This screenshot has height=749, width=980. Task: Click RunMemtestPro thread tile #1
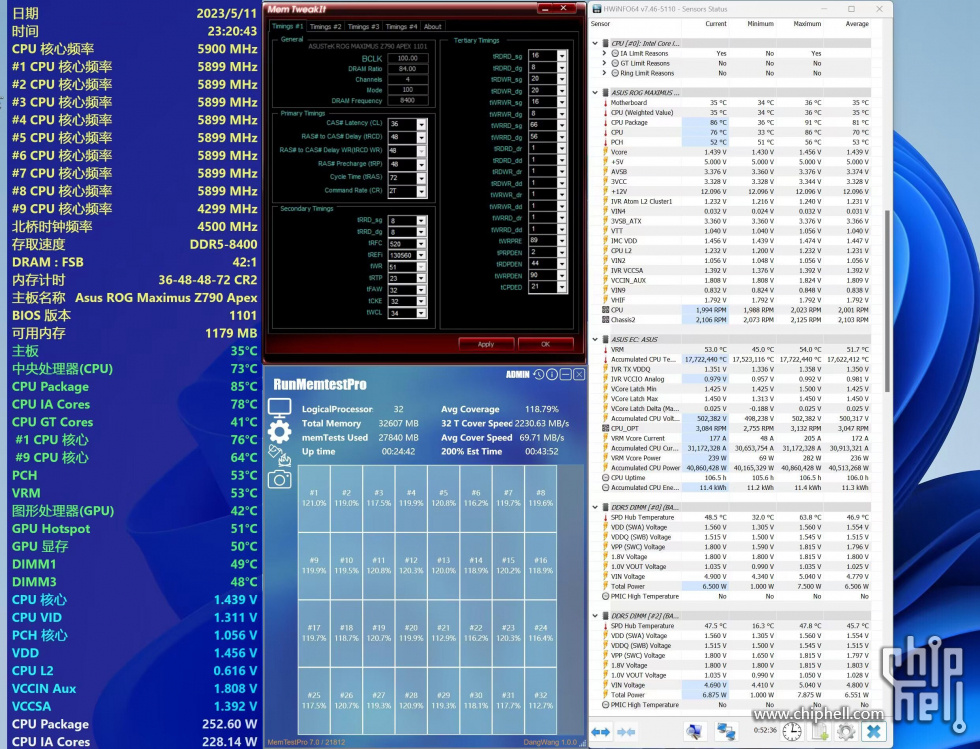[x=314, y=498]
